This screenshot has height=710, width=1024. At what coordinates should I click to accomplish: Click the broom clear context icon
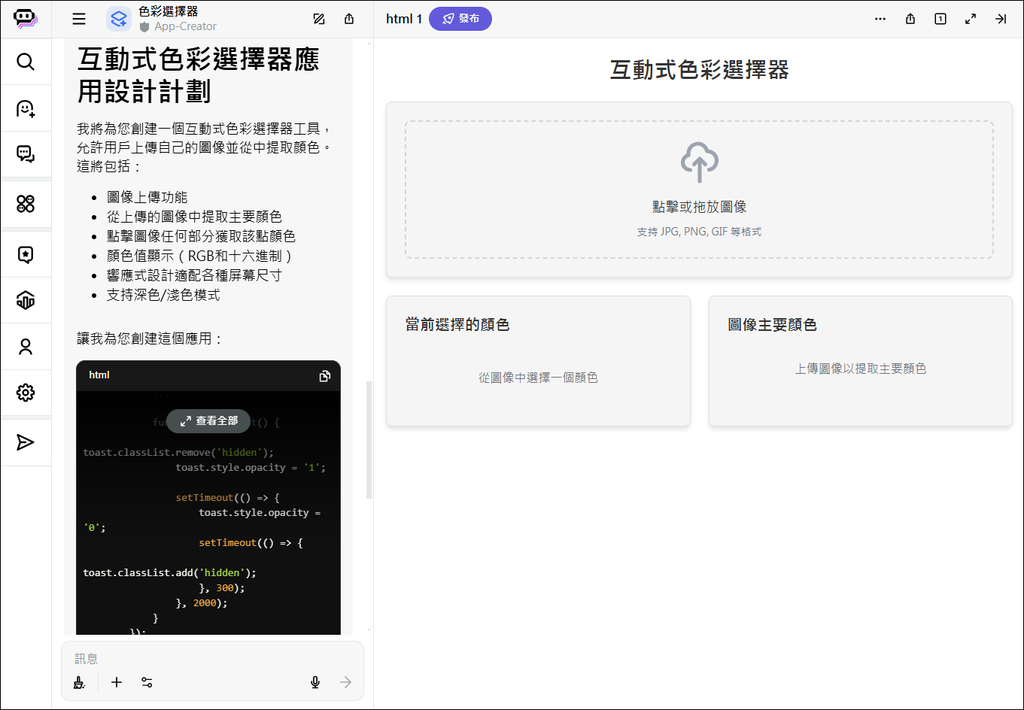(80, 683)
